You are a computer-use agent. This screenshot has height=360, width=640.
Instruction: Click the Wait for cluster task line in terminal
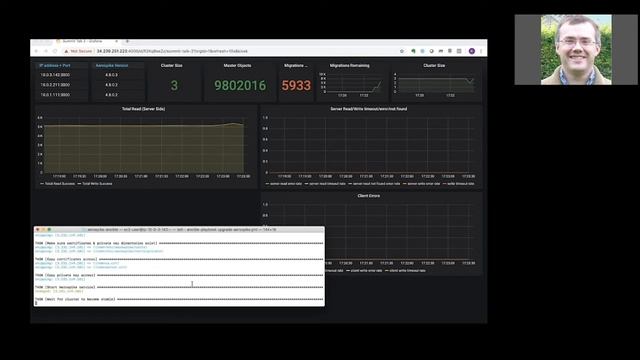tap(179, 299)
